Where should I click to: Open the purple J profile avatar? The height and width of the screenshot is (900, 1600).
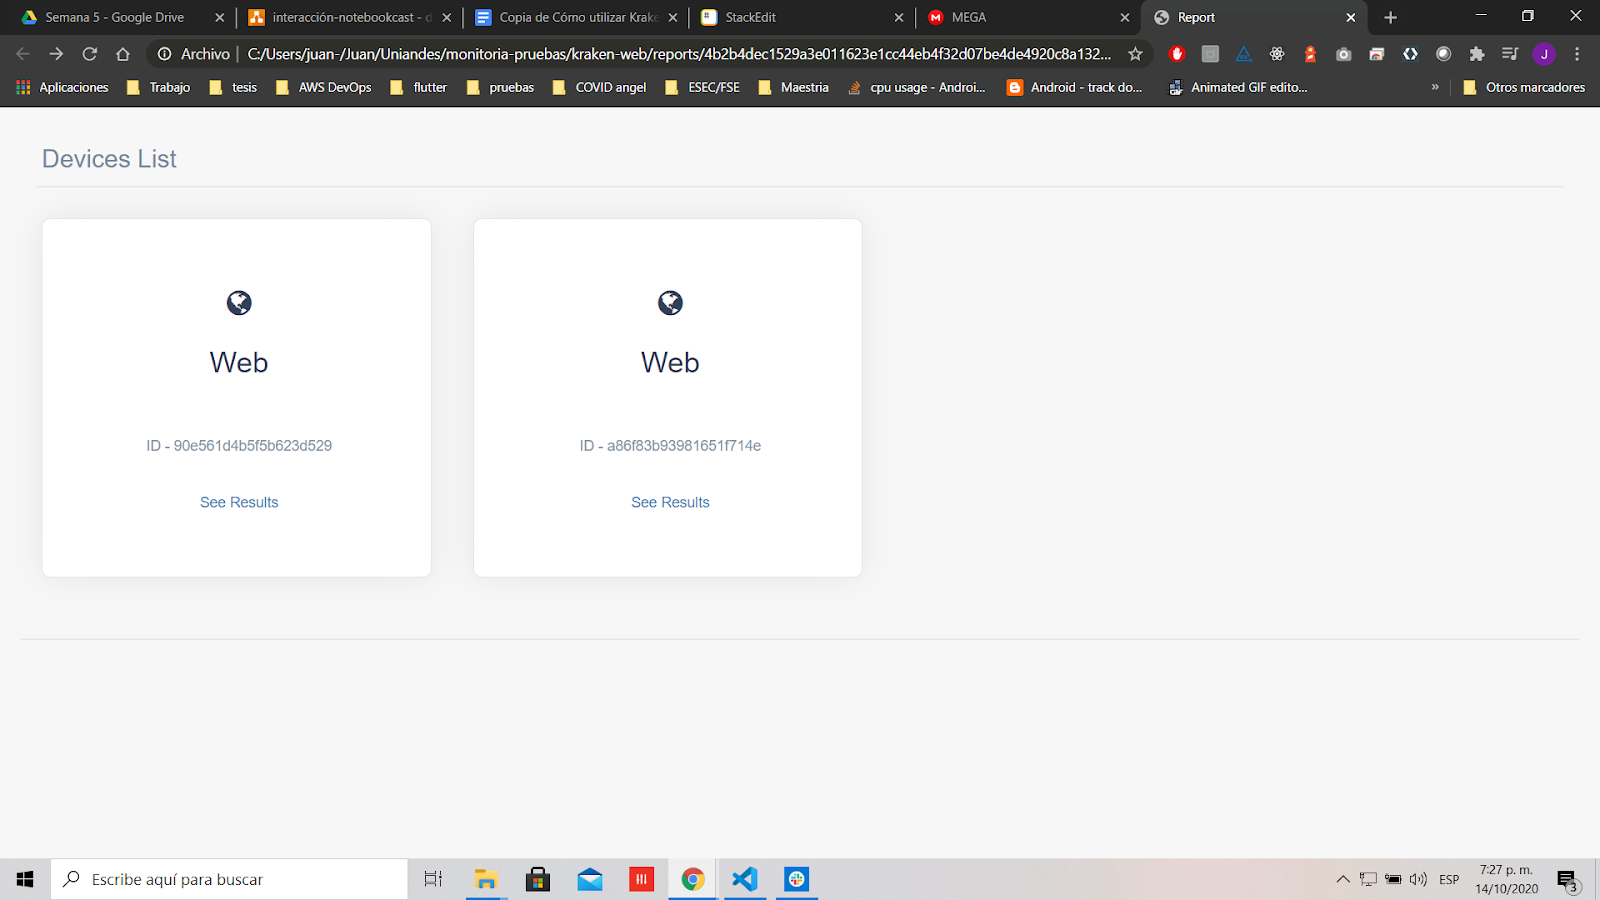pyautogui.click(x=1544, y=54)
